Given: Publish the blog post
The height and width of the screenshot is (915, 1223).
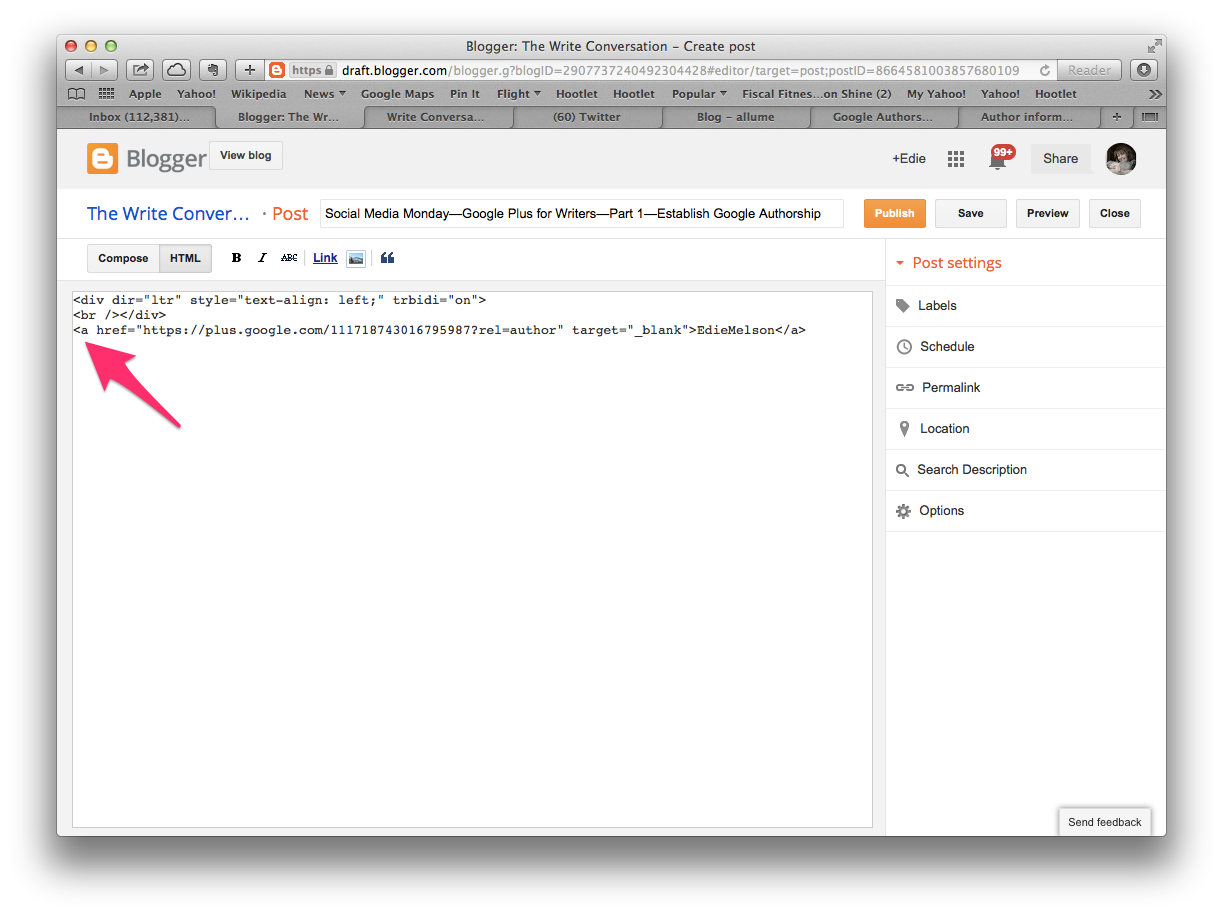Looking at the screenshot, I should coord(894,213).
